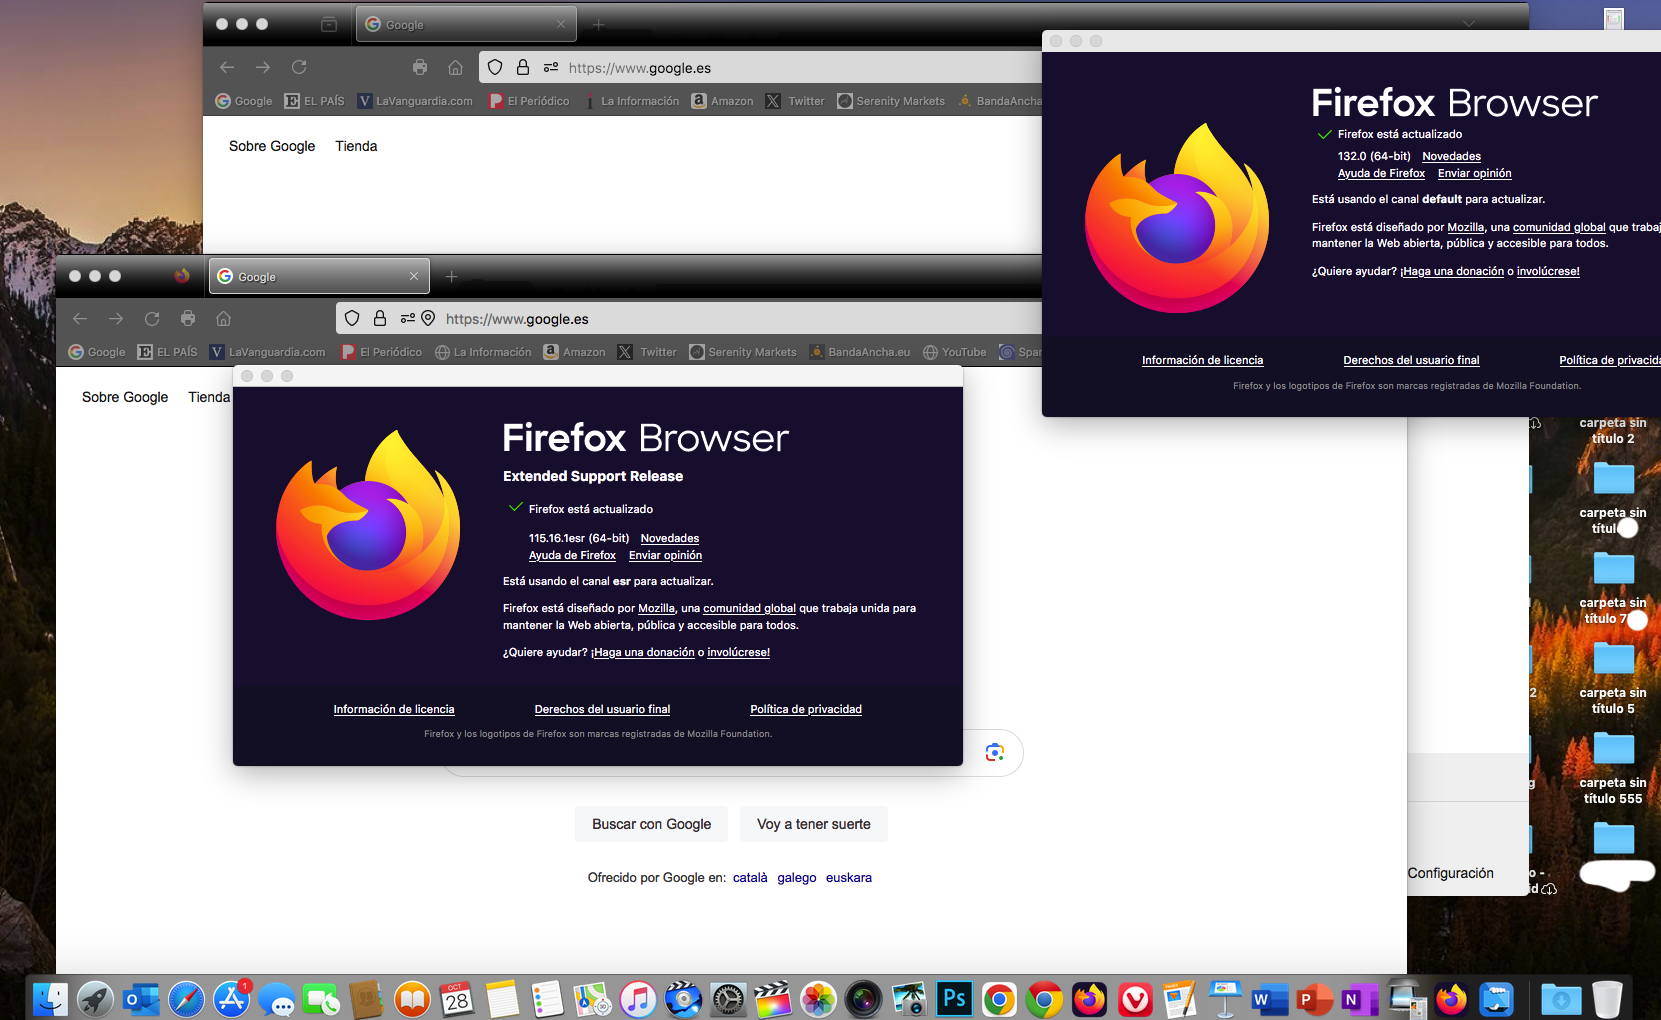Viewport: 1661px width, 1020px height.
Task: Launch Microsoft Outlook from the Dock
Action: tap(141, 999)
